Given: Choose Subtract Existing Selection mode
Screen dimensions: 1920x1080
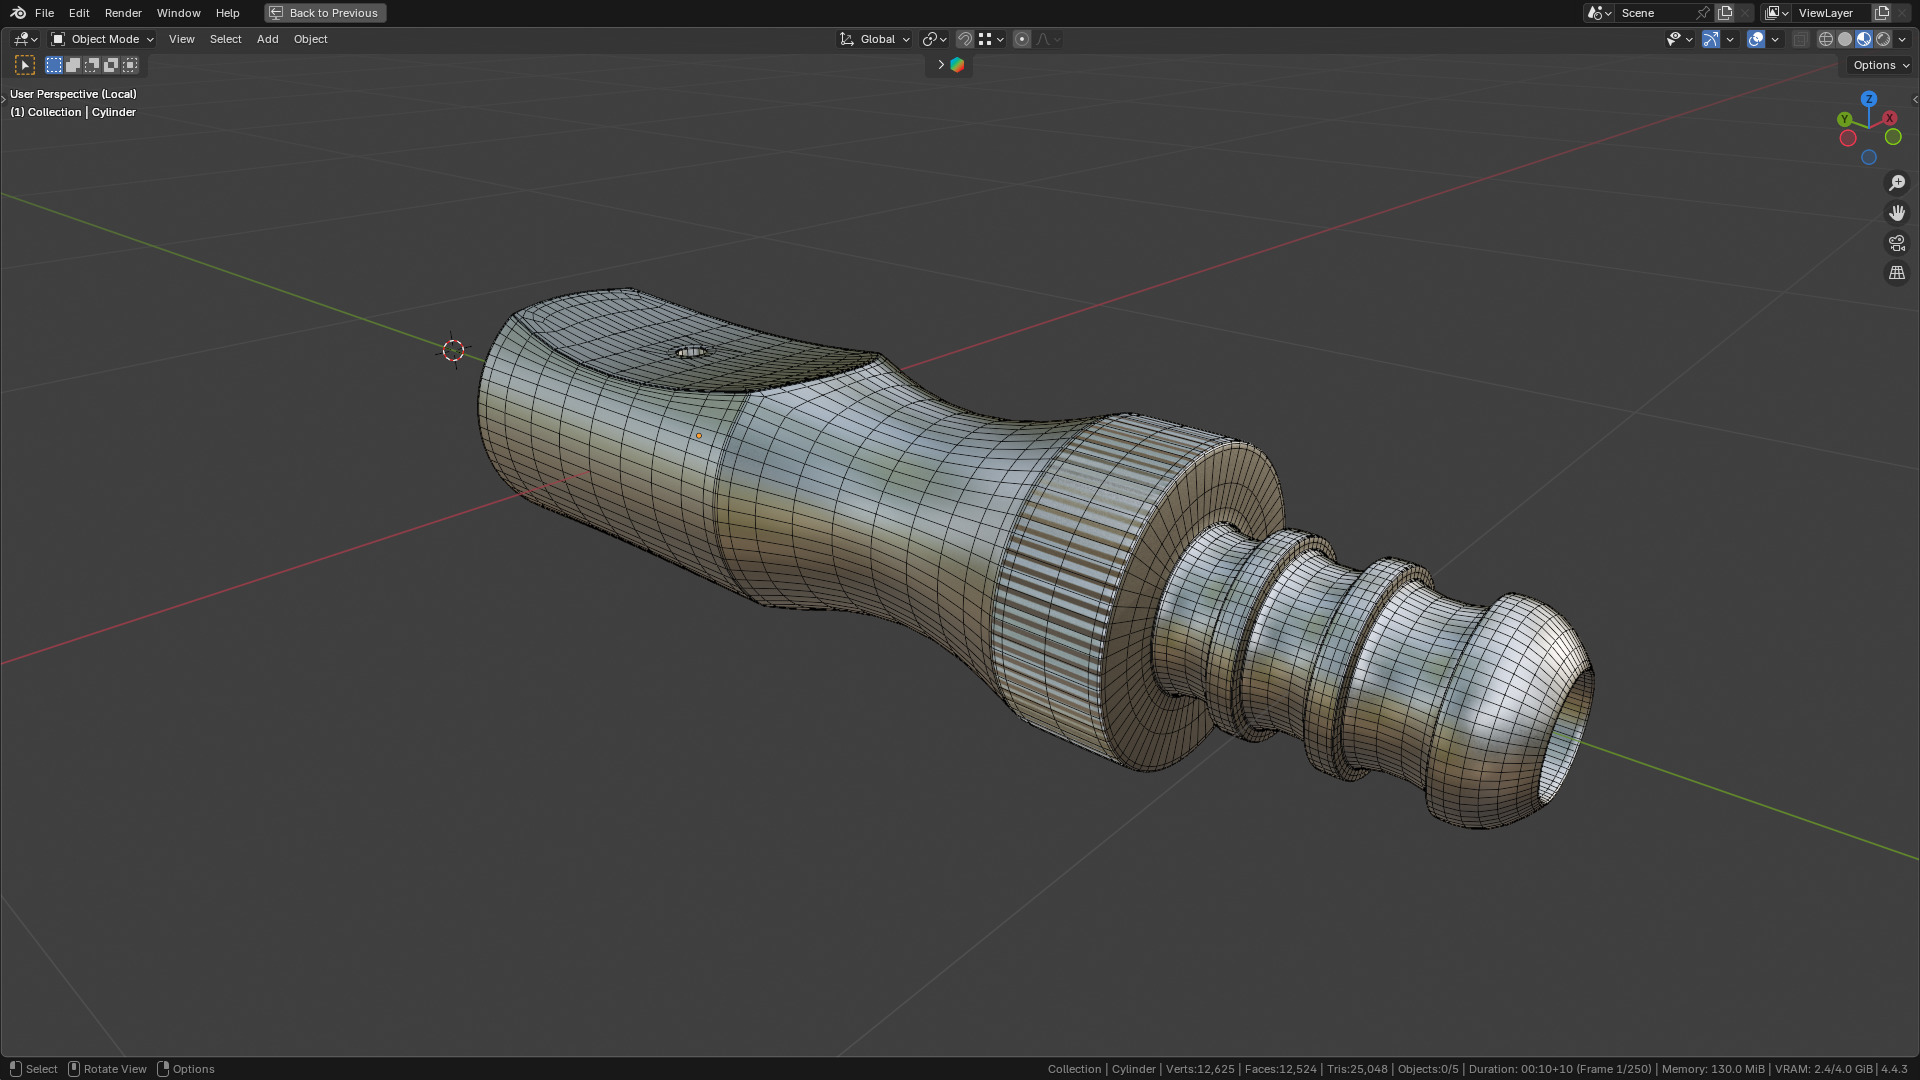Looking at the screenshot, I should pyautogui.click(x=92, y=65).
